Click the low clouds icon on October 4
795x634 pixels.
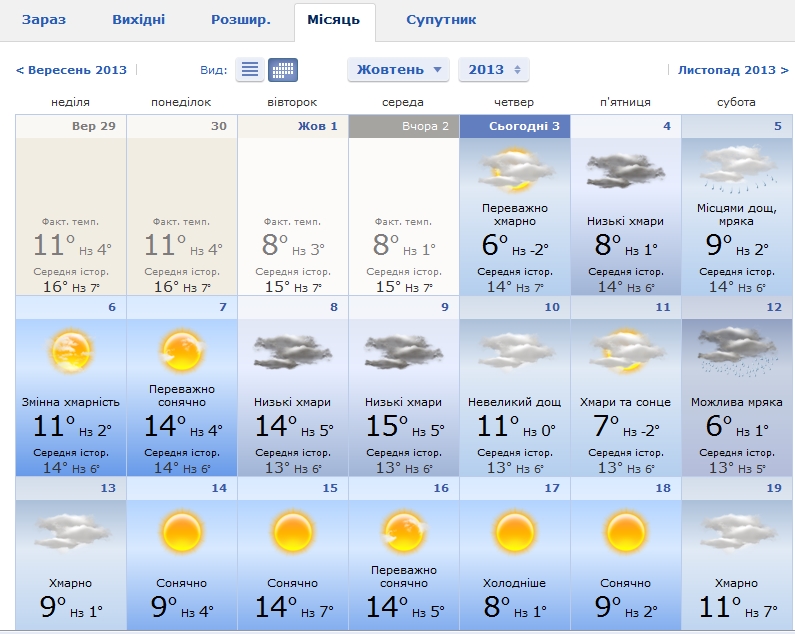coord(625,170)
